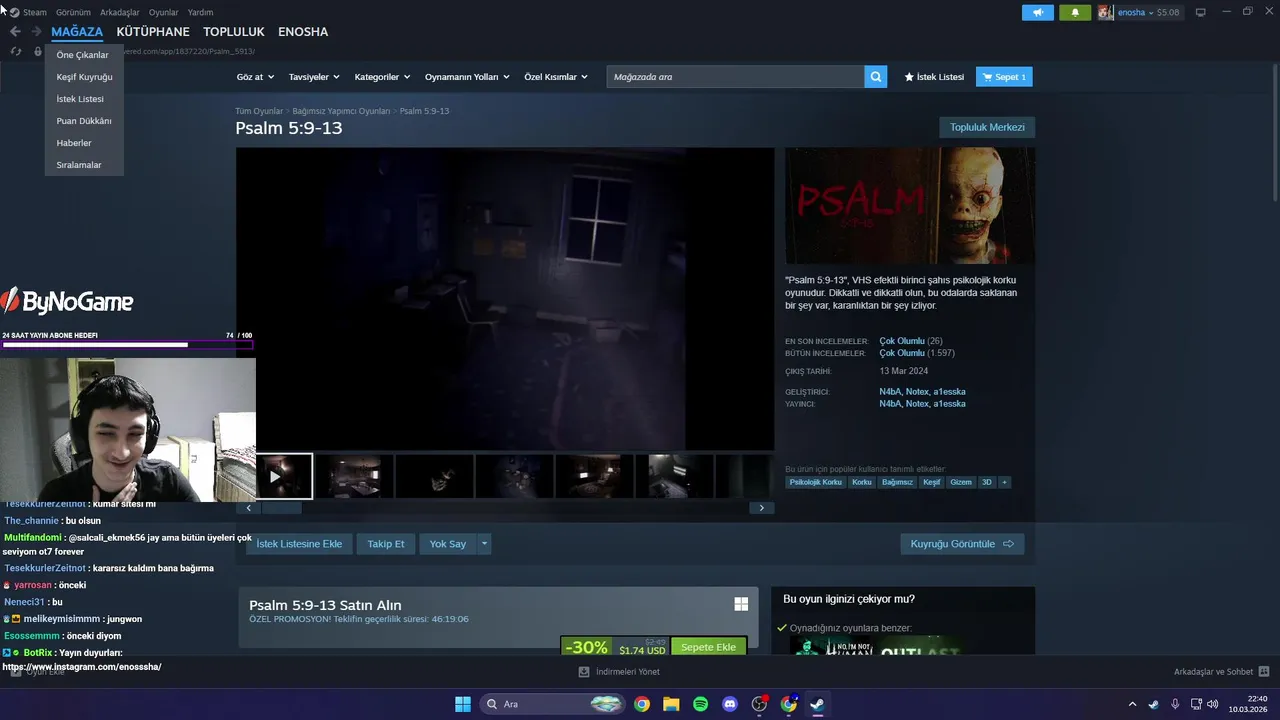Open File Explorer from the taskbar
The image size is (1280, 720).
pyautogui.click(x=671, y=704)
